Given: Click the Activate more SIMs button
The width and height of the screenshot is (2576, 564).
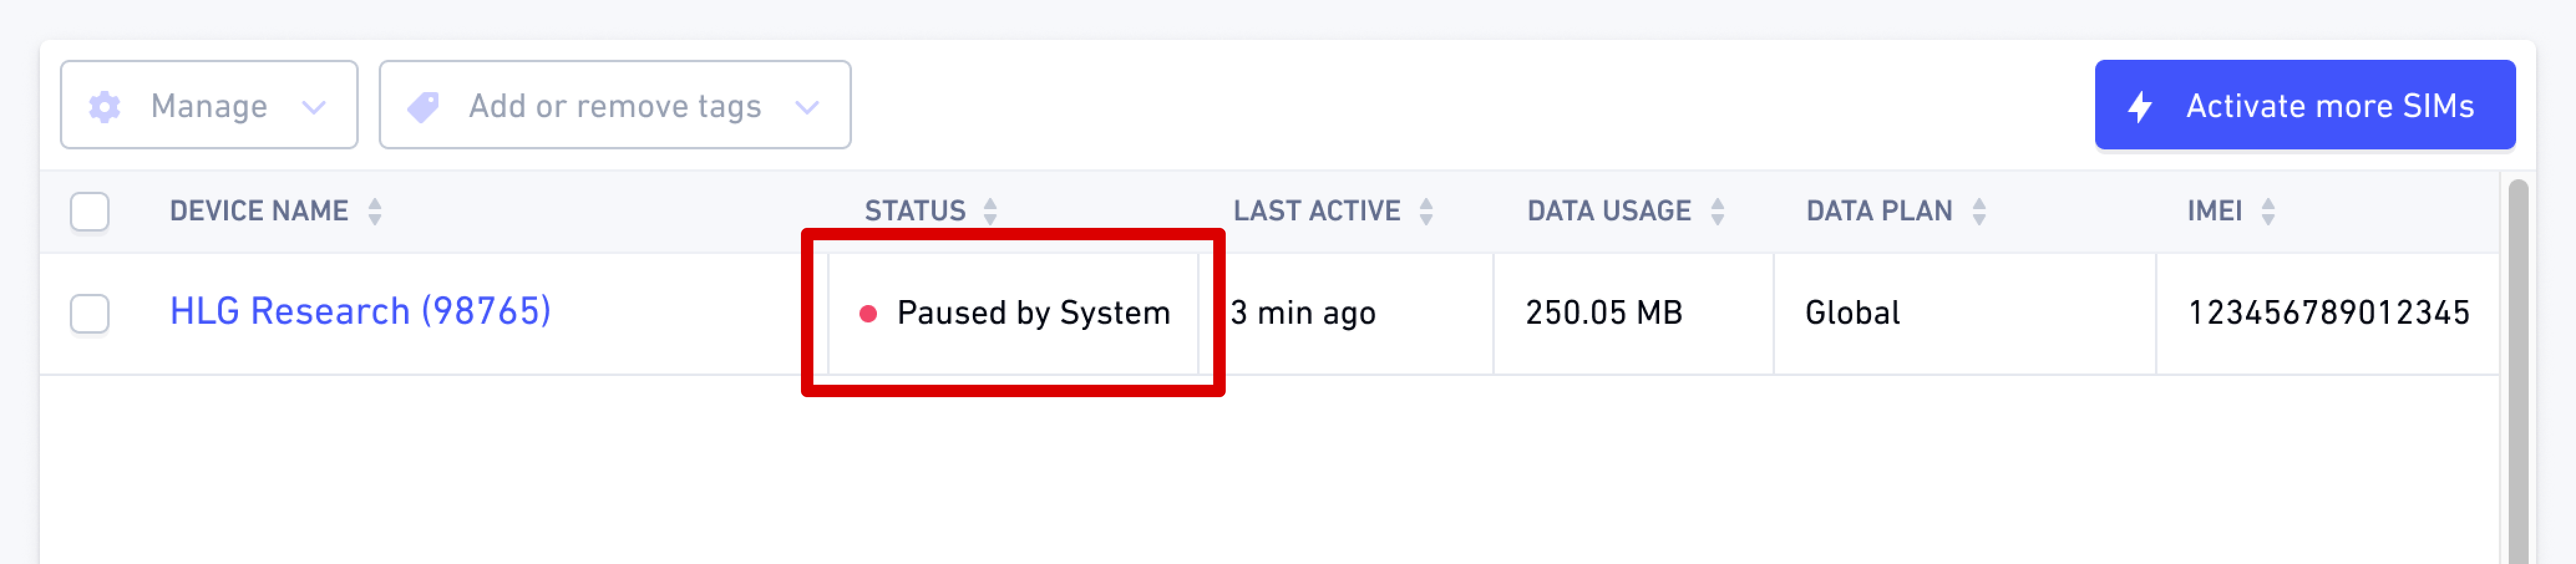Looking at the screenshot, I should pyautogui.click(x=2305, y=105).
